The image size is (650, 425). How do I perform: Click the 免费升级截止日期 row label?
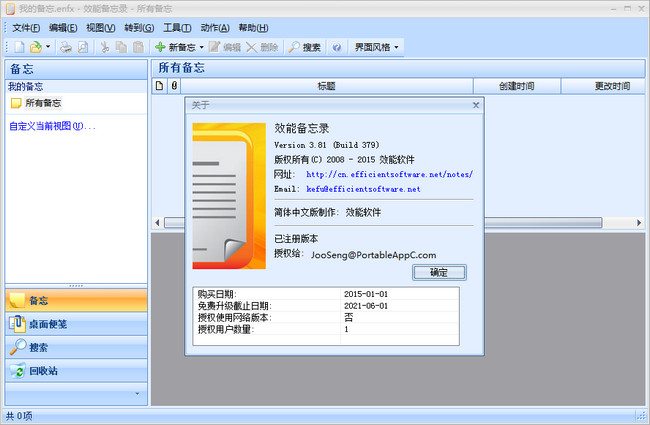(235, 306)
